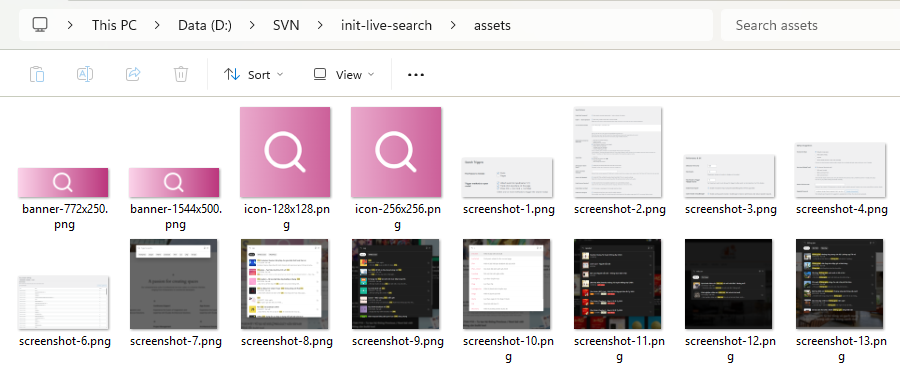Select the screenshot-9.png thumbnail
This screenshot has width=900, height=378.
396,284
